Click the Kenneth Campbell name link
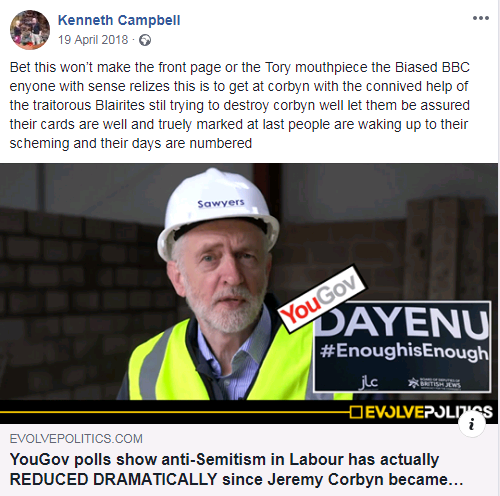The height and width of the screenshot is (496, 500). click(x=119, y=20)
